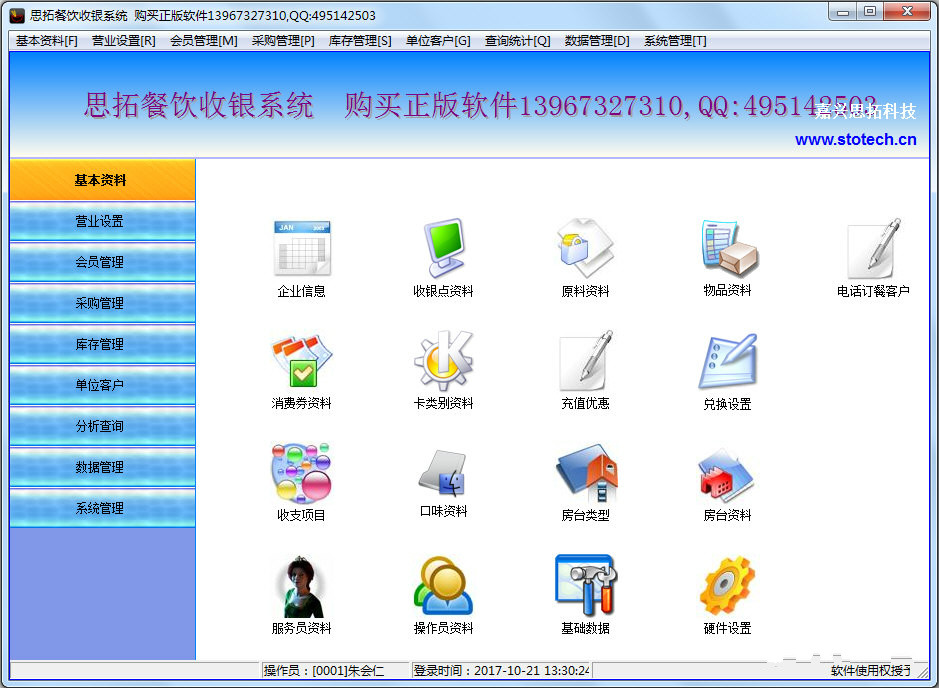Open the 口味资料 icon
The image size is (939, 688).
coord(443,472)
